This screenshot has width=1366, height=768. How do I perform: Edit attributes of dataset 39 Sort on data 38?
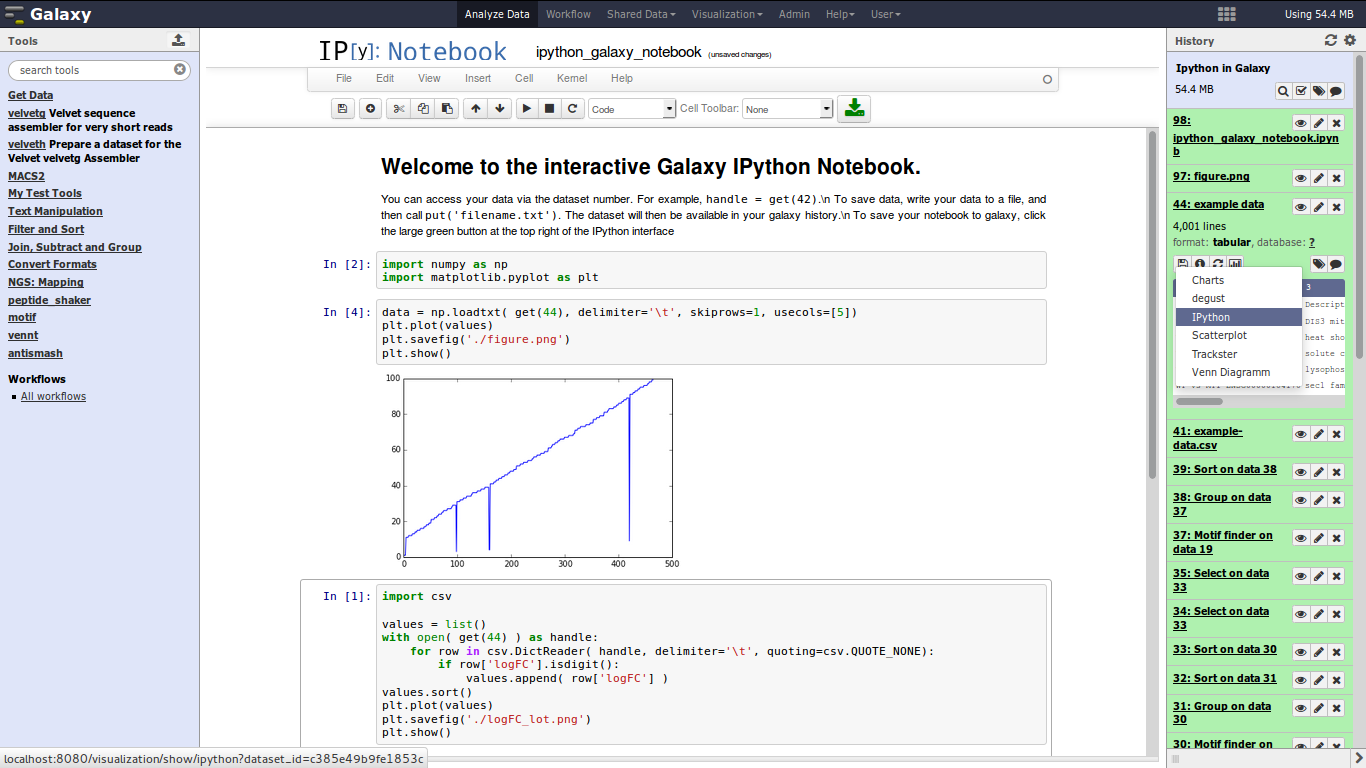point(1319,472)
